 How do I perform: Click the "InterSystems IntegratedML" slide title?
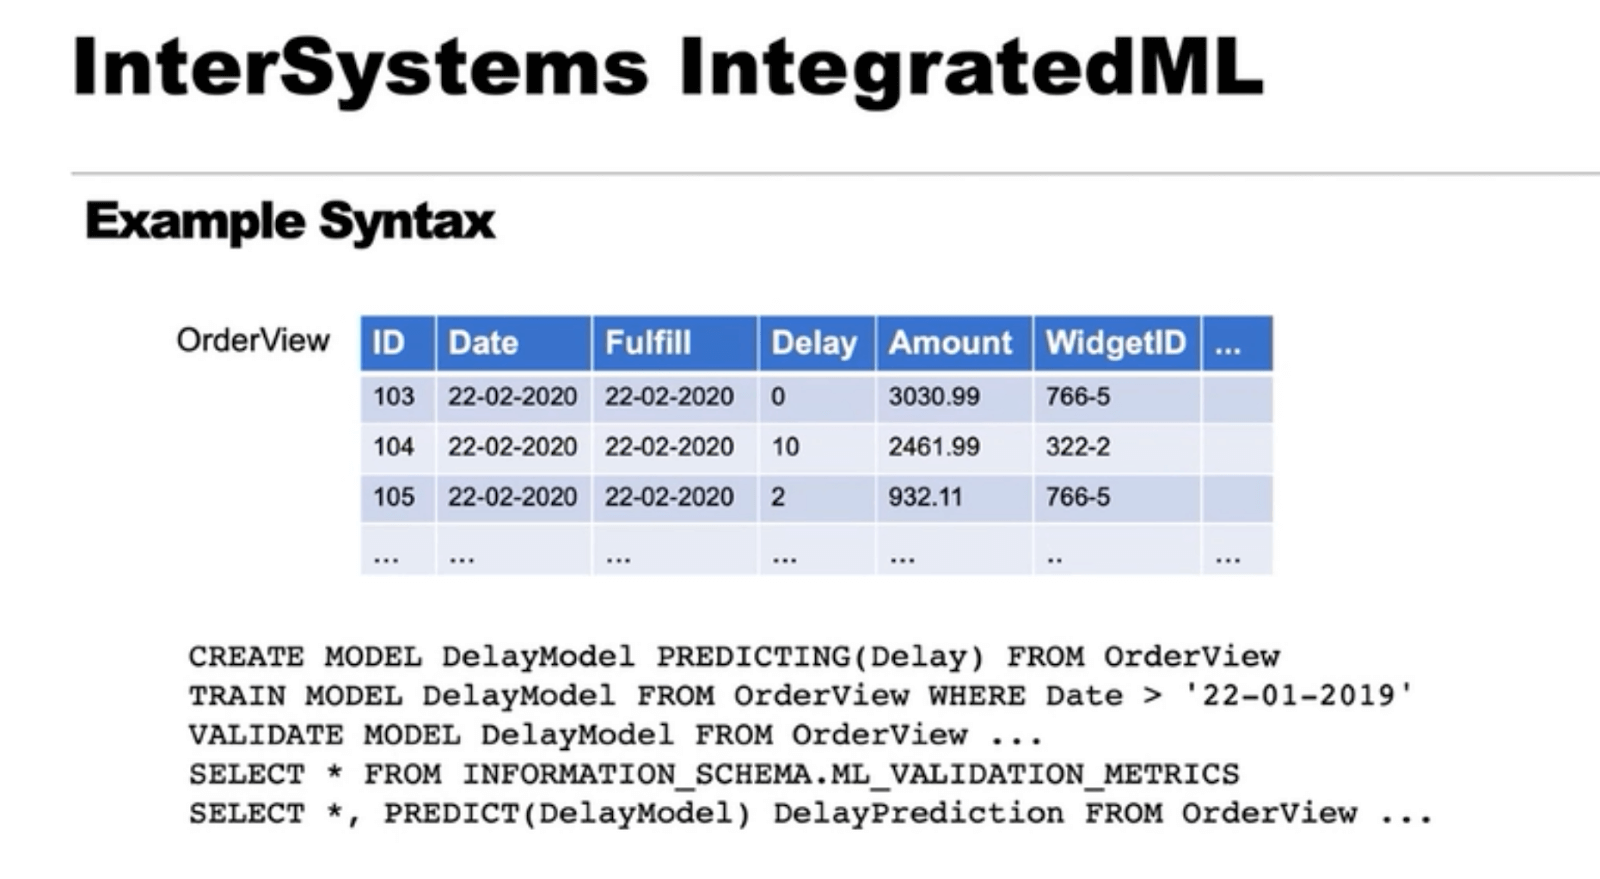tap(668, 68)
